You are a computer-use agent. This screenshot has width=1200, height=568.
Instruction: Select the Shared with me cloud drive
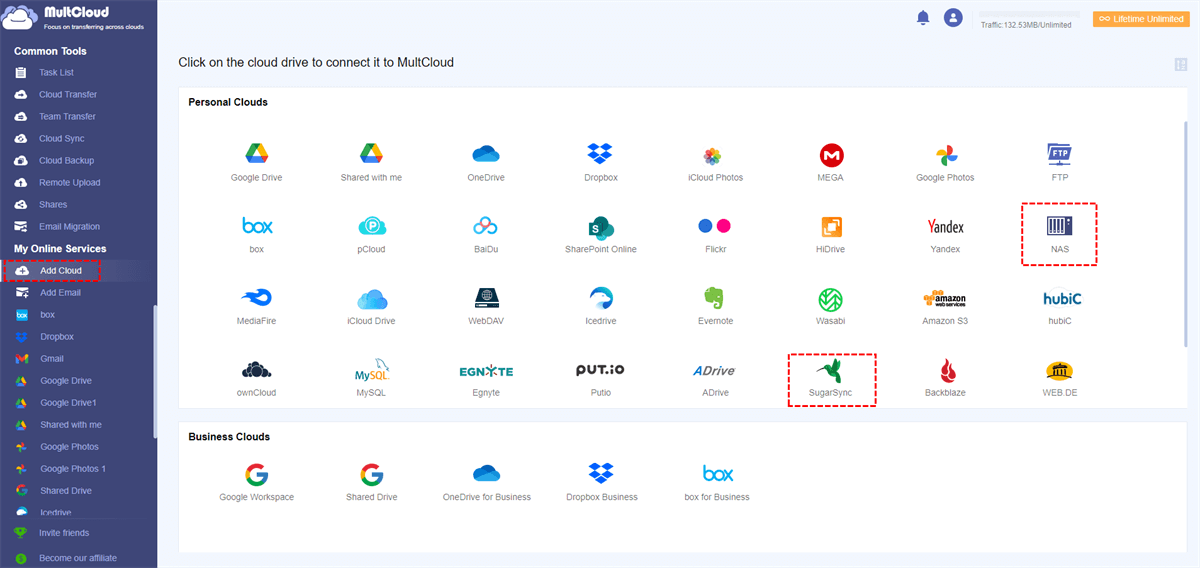(371, 154)
